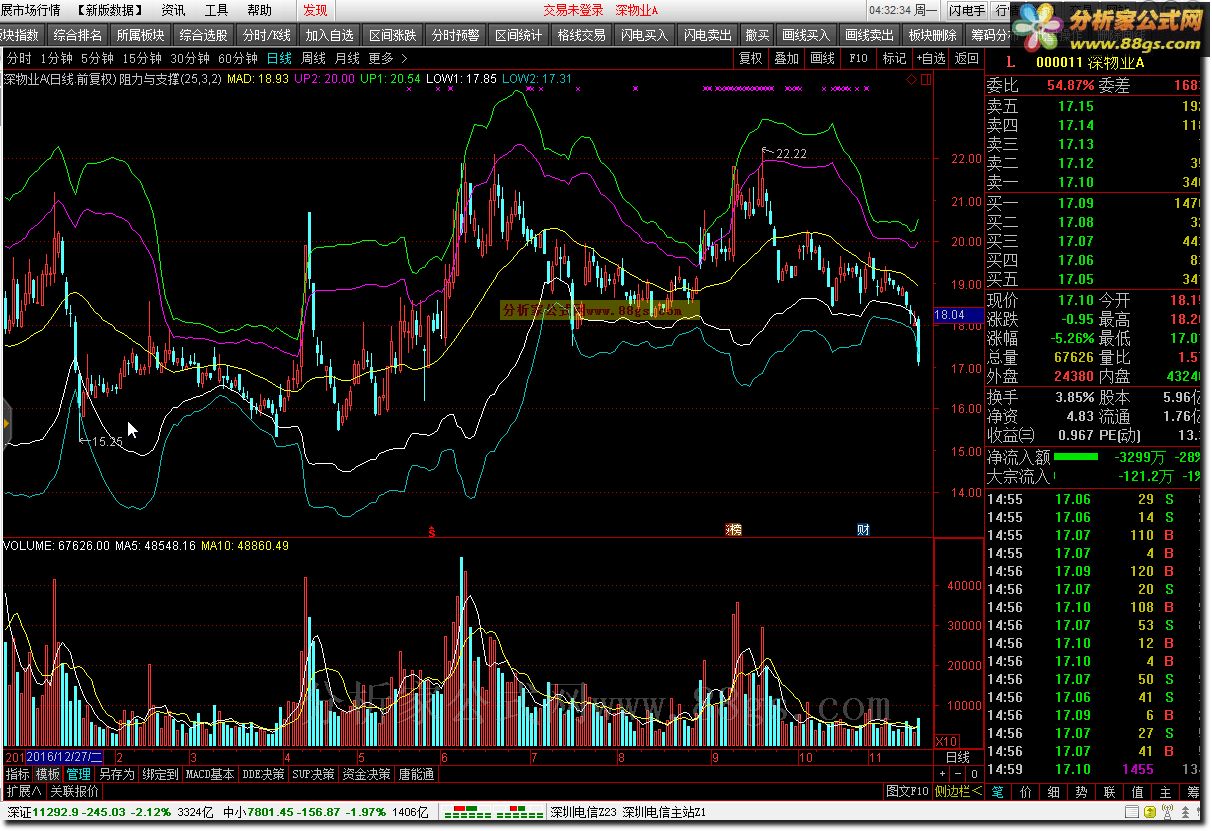Toggle 叠加 overlay mode
The image size is (1212, 831).
click(x=787, y=58)
